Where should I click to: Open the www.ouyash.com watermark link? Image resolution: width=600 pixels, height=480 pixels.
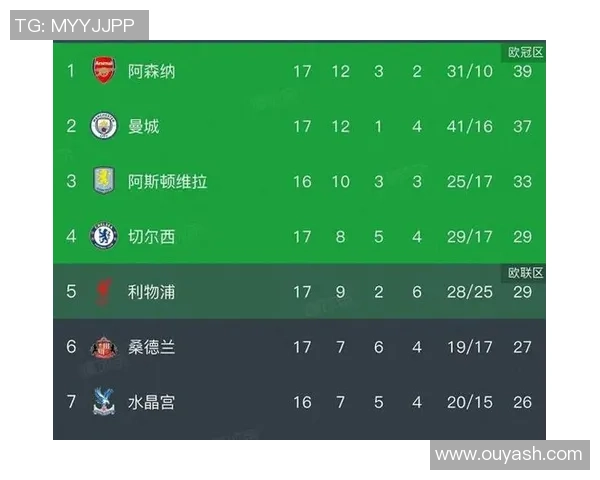(509, 454)
